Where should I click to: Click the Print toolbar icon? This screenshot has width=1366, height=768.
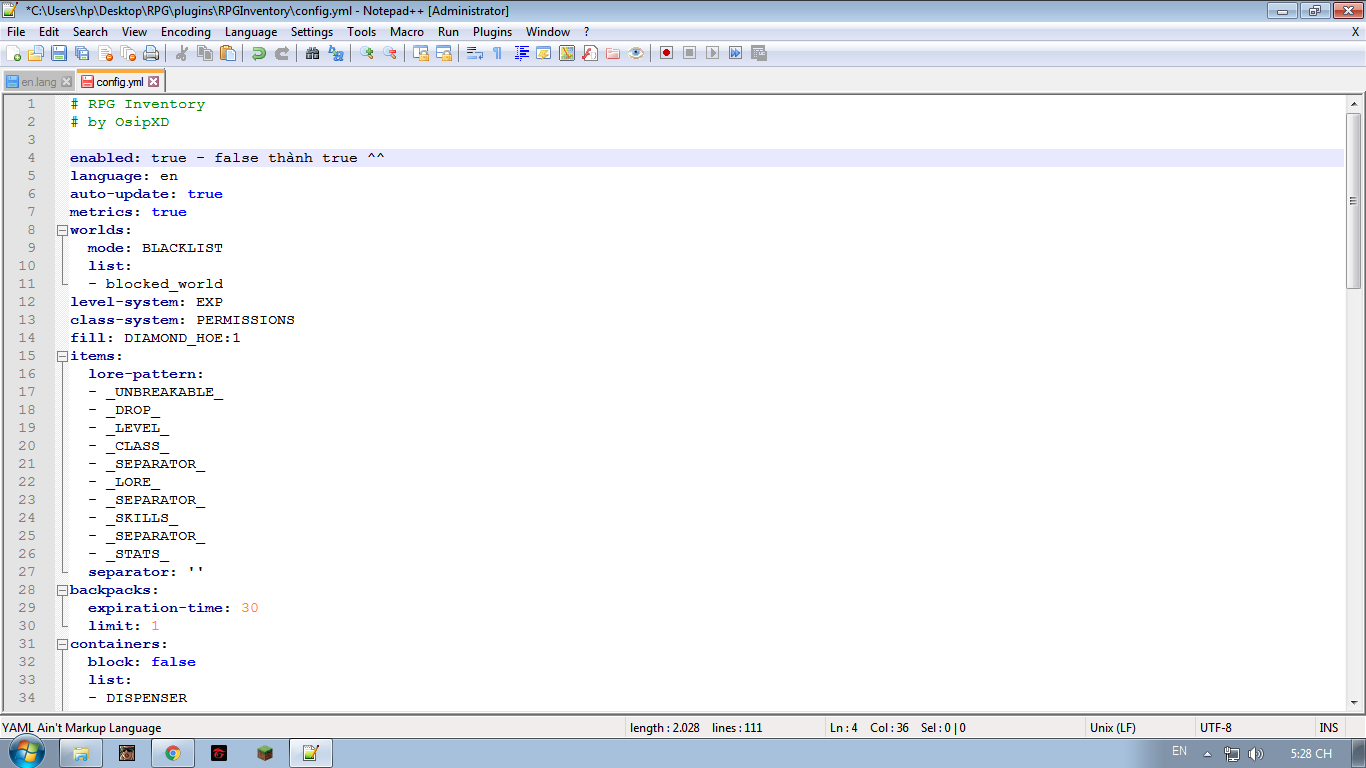151,53
